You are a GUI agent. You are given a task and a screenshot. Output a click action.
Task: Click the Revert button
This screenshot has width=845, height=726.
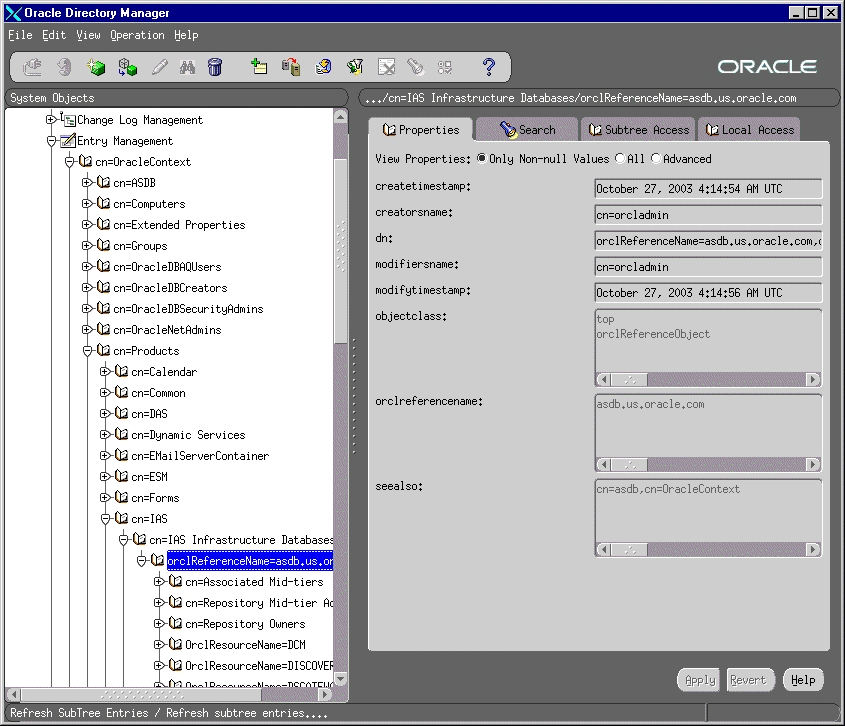[x=749, y=680]
